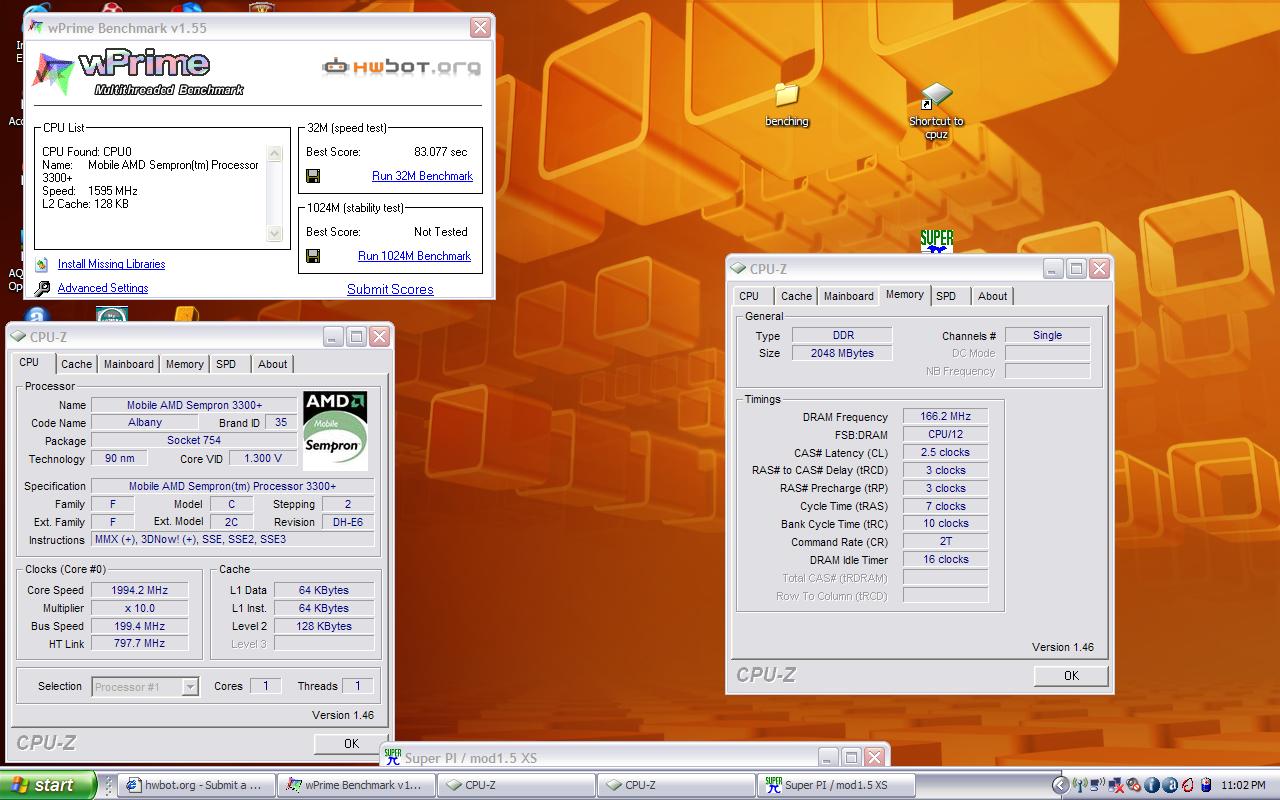The image size is (1280, 800).
Task: Click the Package value Socket 754
Action: pos(194,441)
